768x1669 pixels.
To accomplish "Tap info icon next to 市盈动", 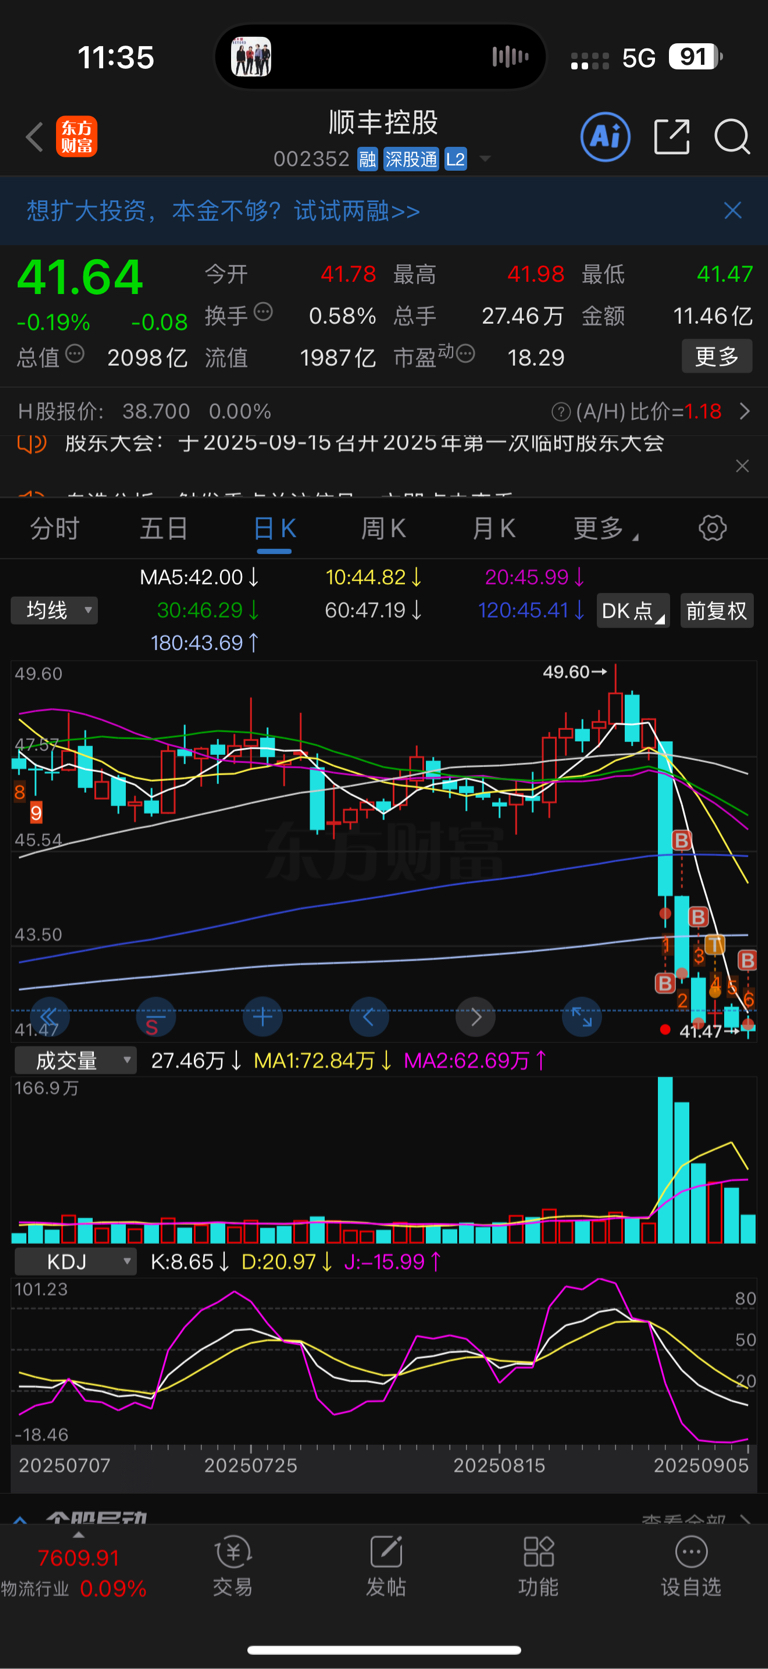I will (x=465, y=353).
